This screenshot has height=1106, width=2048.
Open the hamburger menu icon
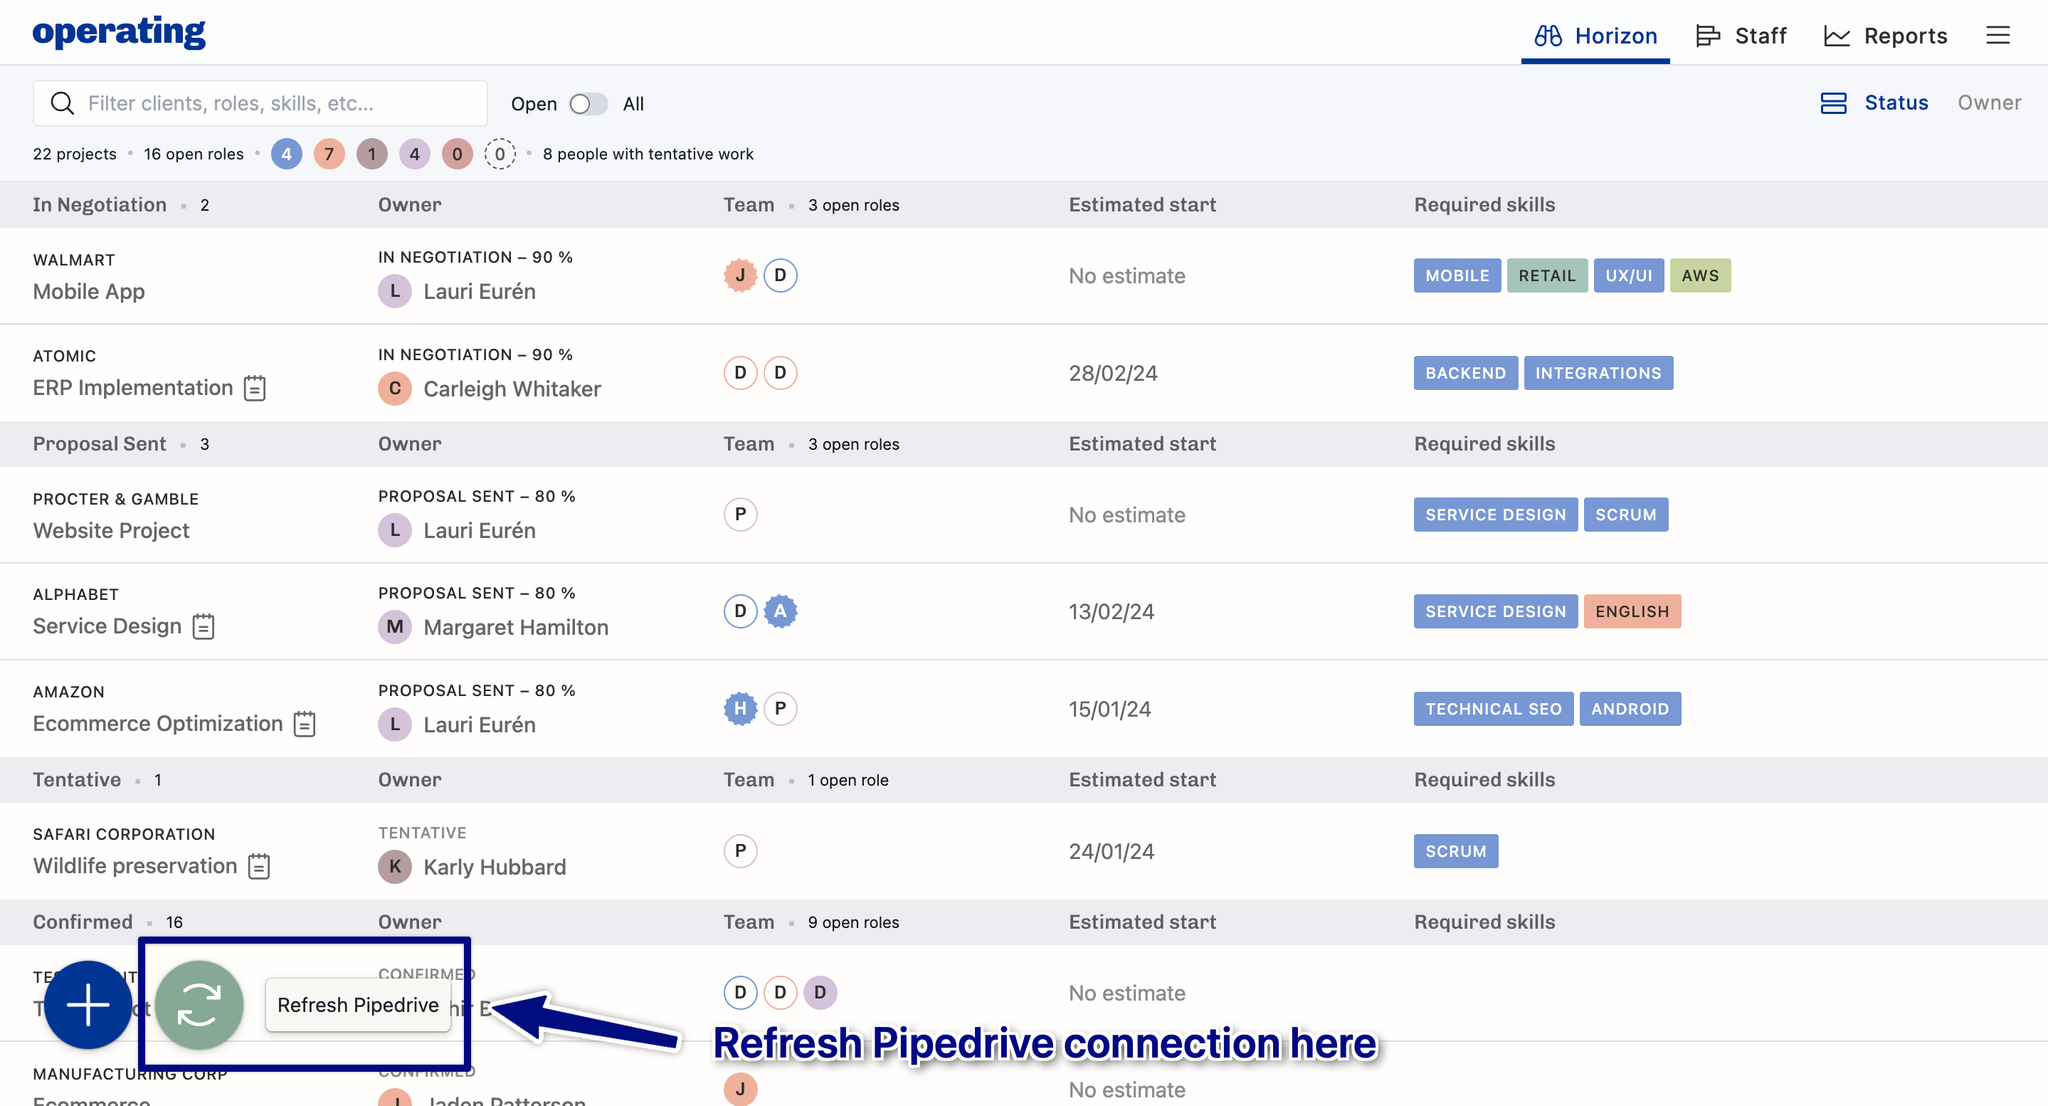[1997, 36]
